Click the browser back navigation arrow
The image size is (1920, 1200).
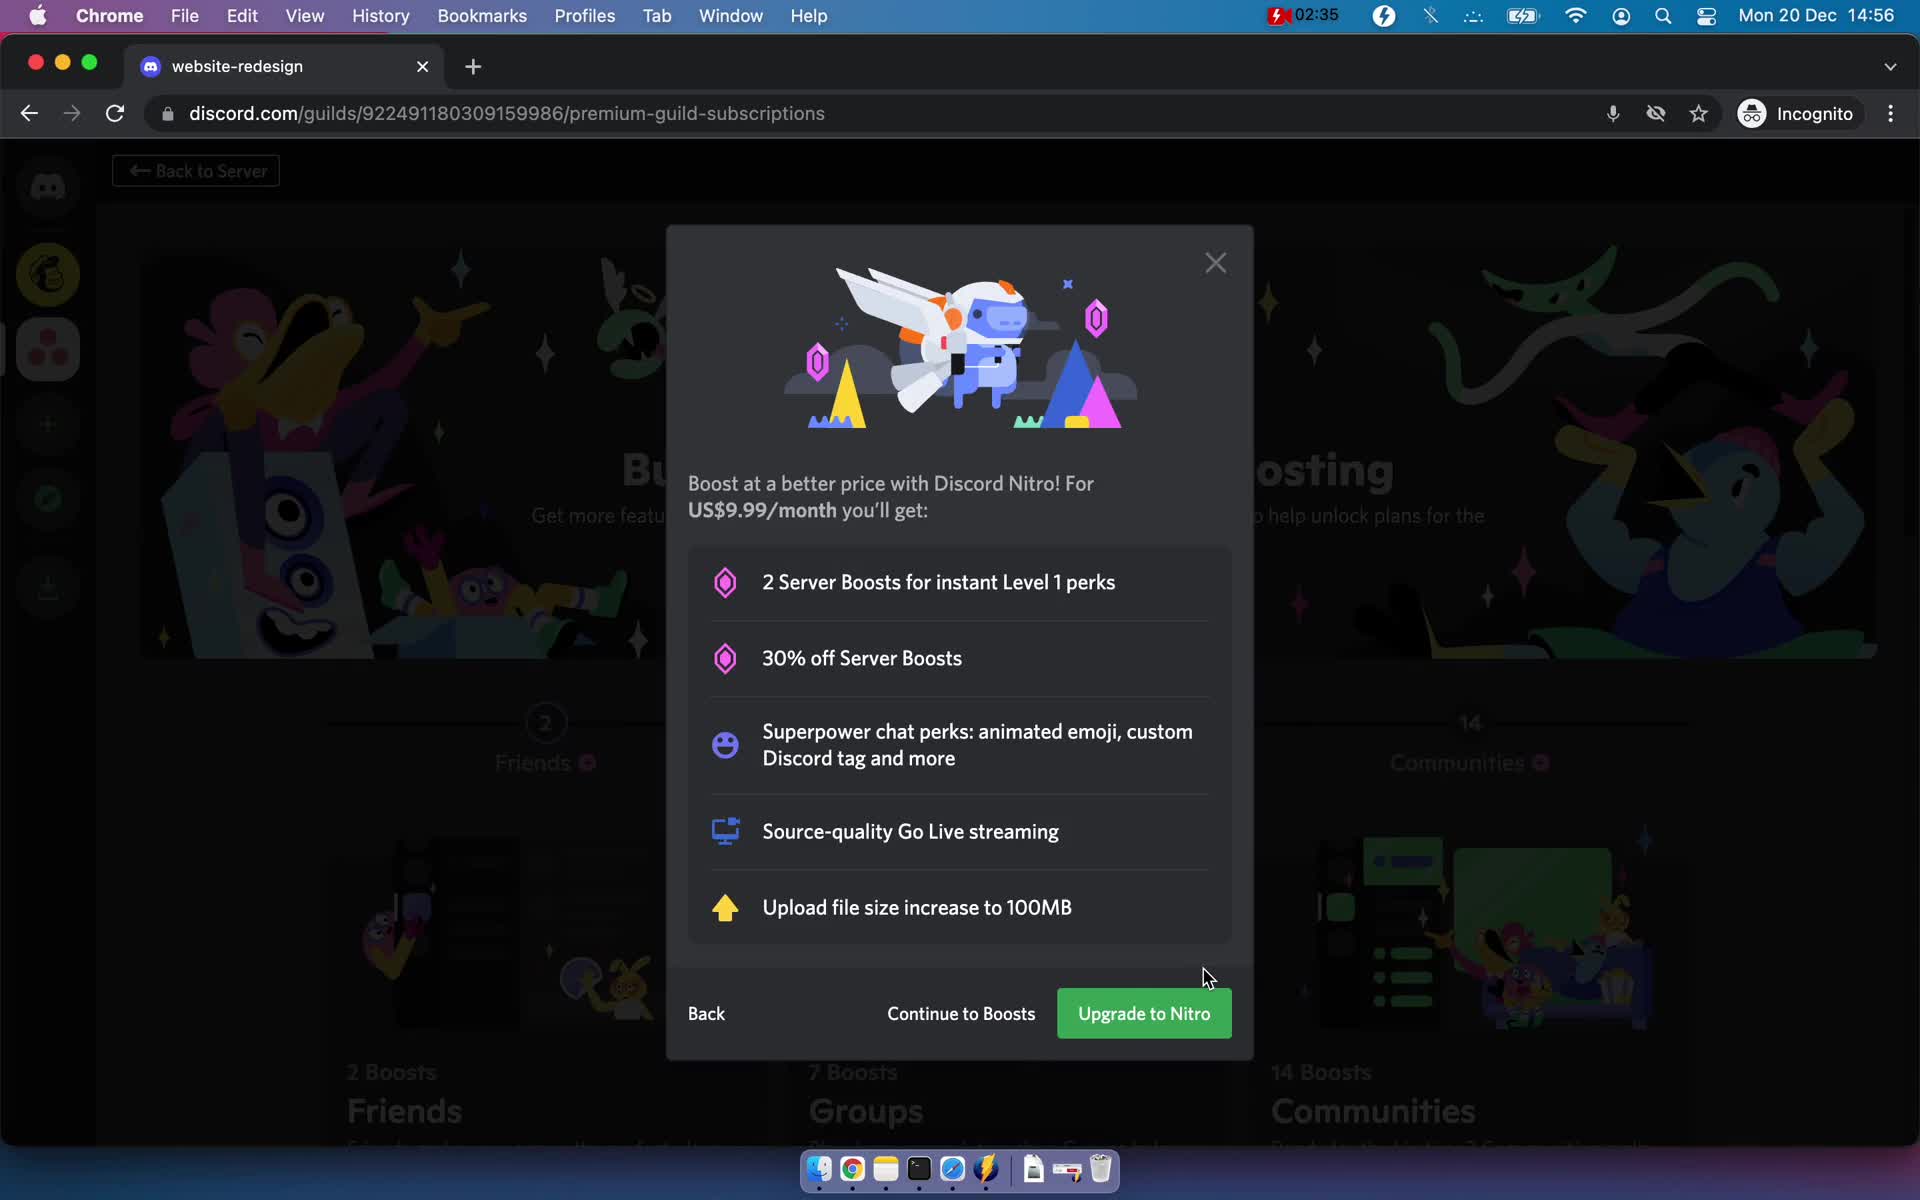pos(29,113)
